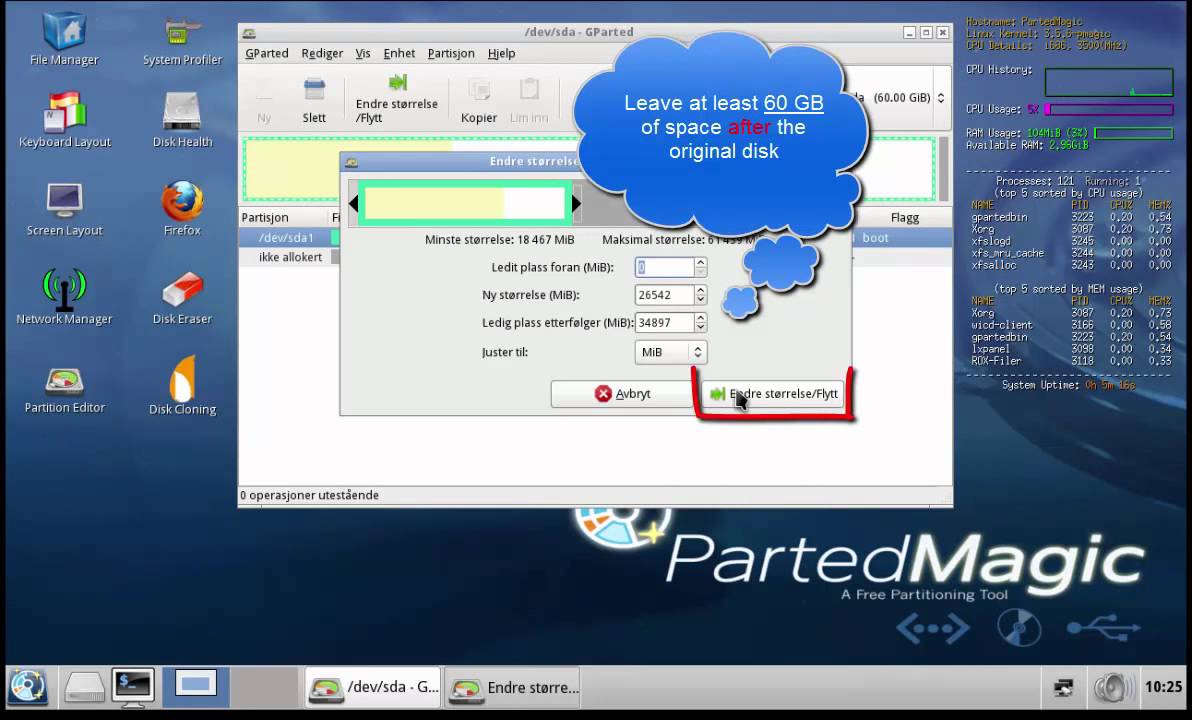Open the Partisjon menu
This screenshot has width=1192, height=720.
tap(451, 53)
